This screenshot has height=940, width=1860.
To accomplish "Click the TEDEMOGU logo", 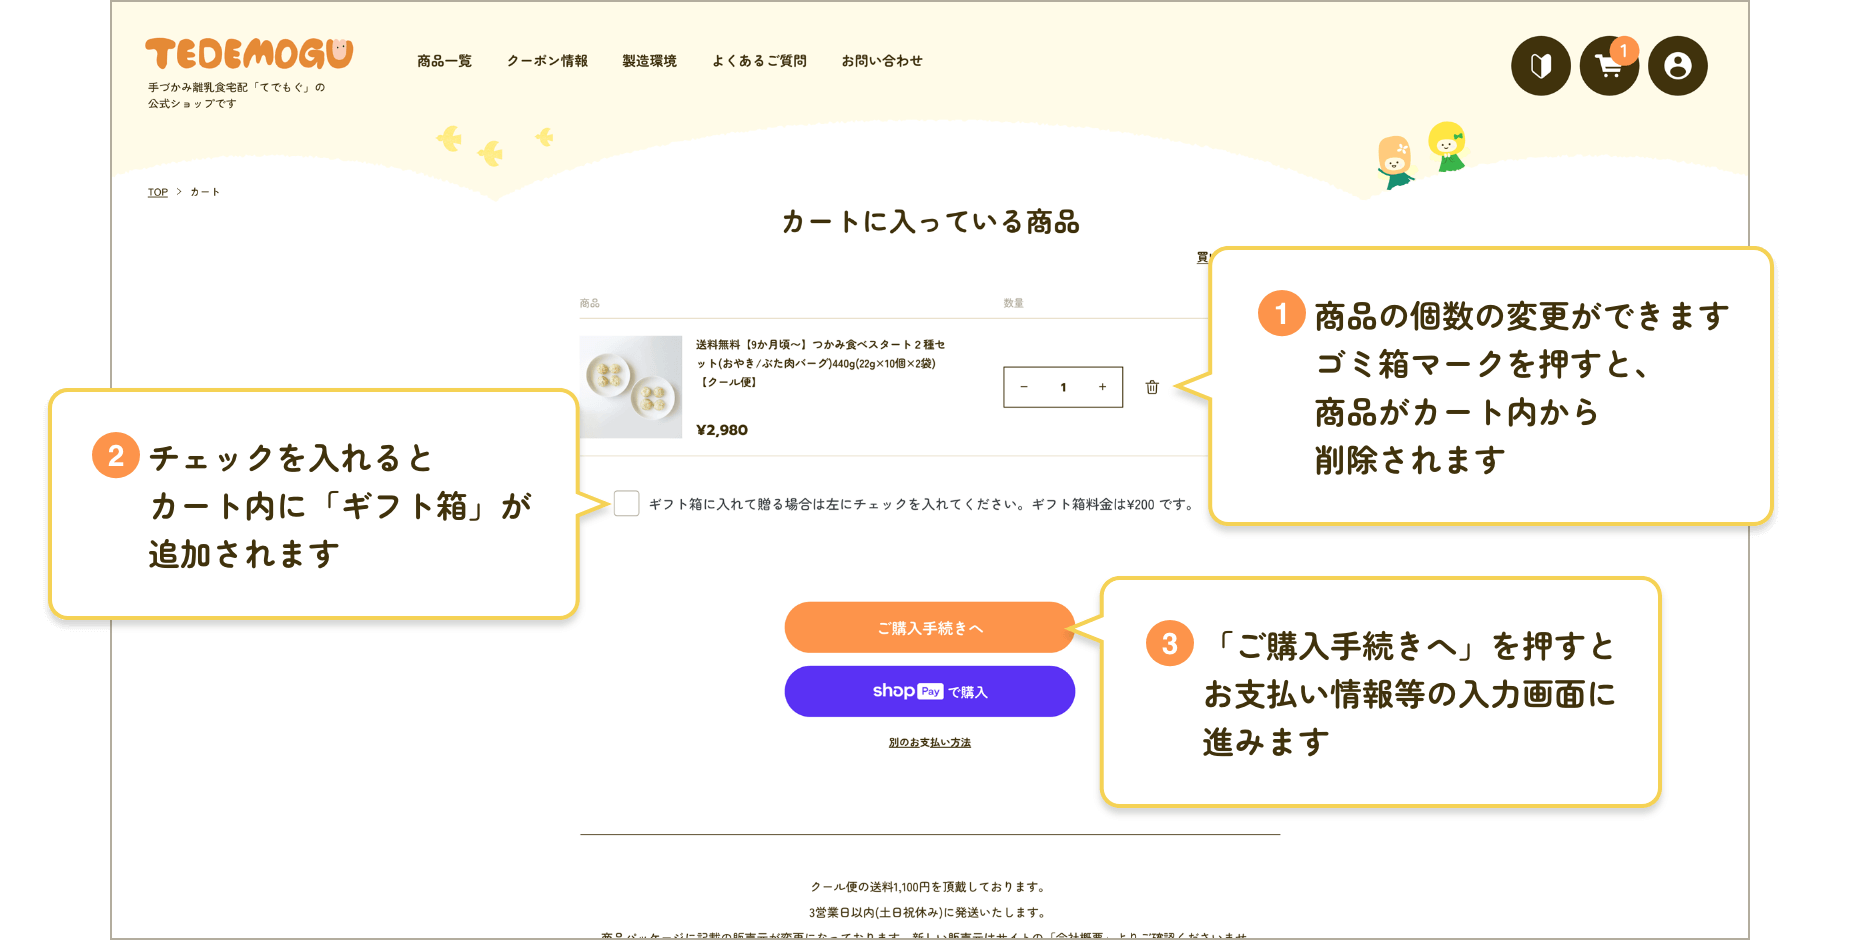I will tap(249, 54).
